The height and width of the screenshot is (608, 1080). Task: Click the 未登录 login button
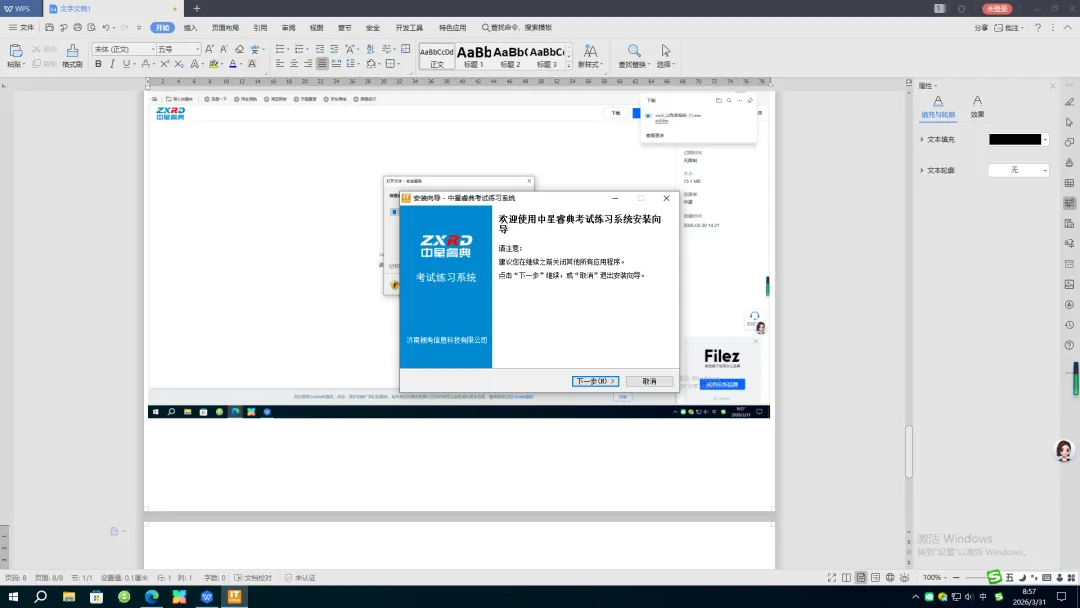[x=997, y=8]
